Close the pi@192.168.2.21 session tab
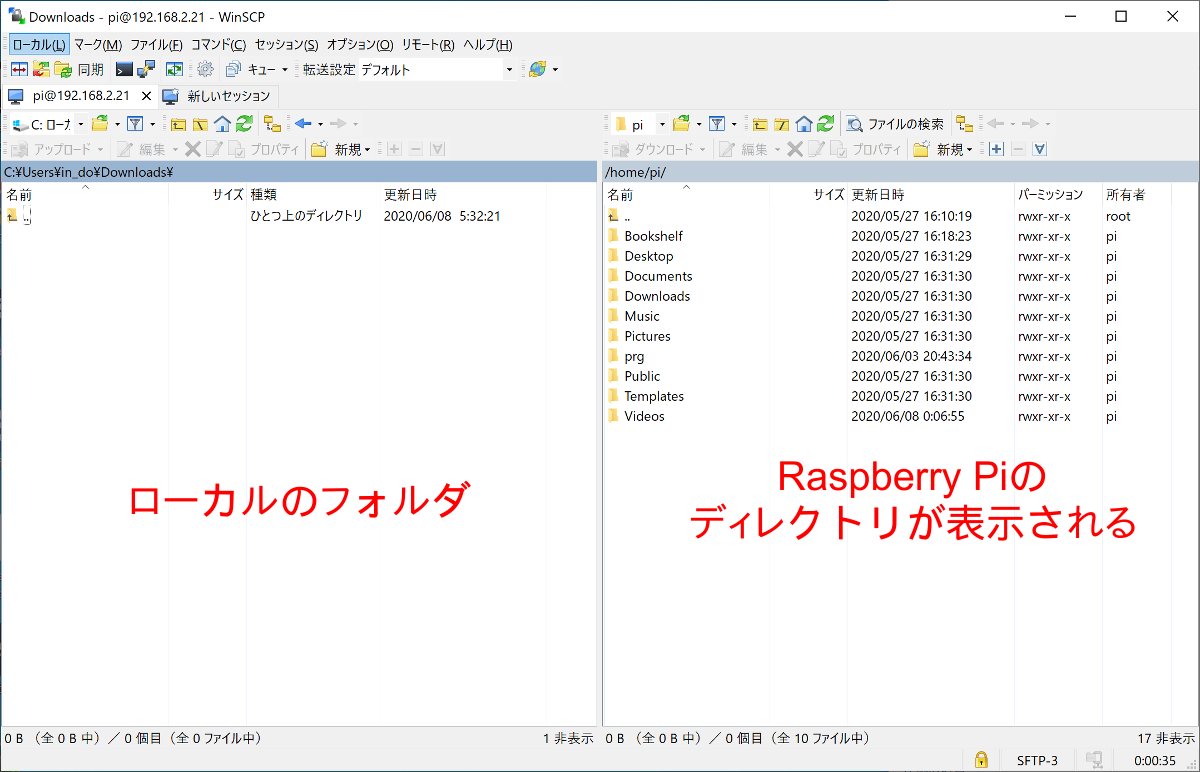Image resolution: width=1200 pixels, height=772 pixels. [146, 97]
